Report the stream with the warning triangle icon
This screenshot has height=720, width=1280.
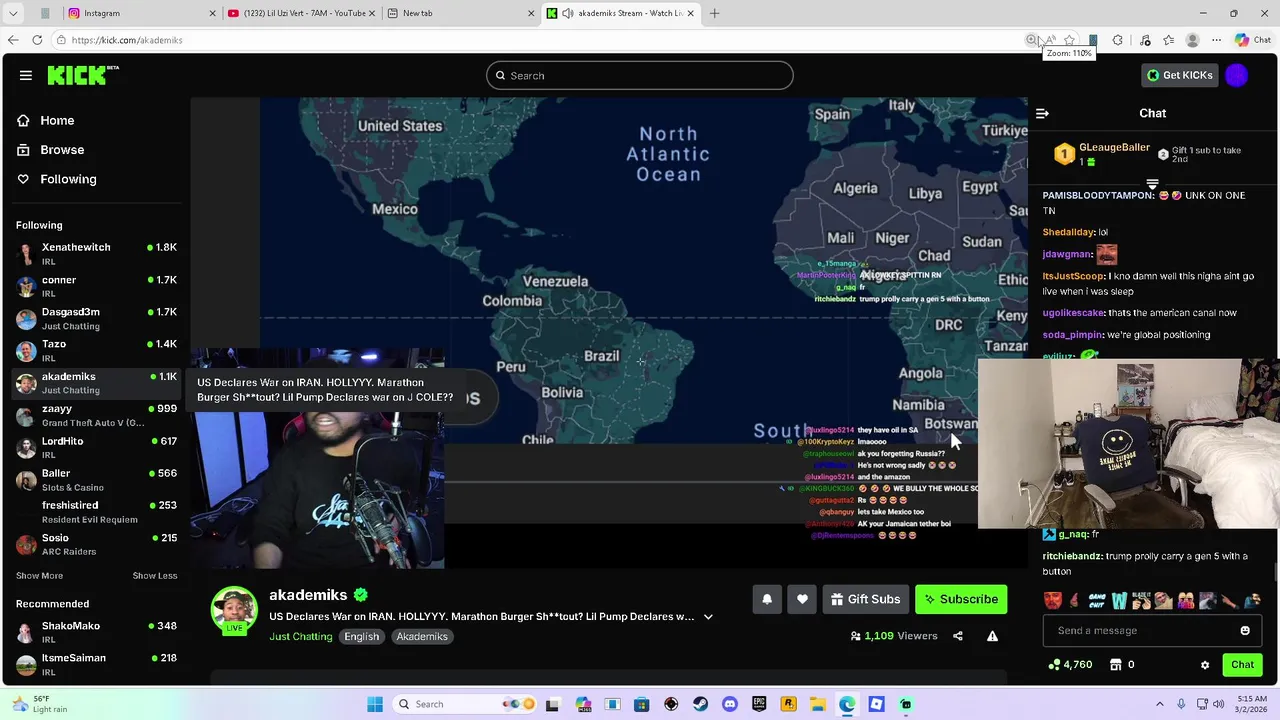pyautogui.click(x=992, y=636)
